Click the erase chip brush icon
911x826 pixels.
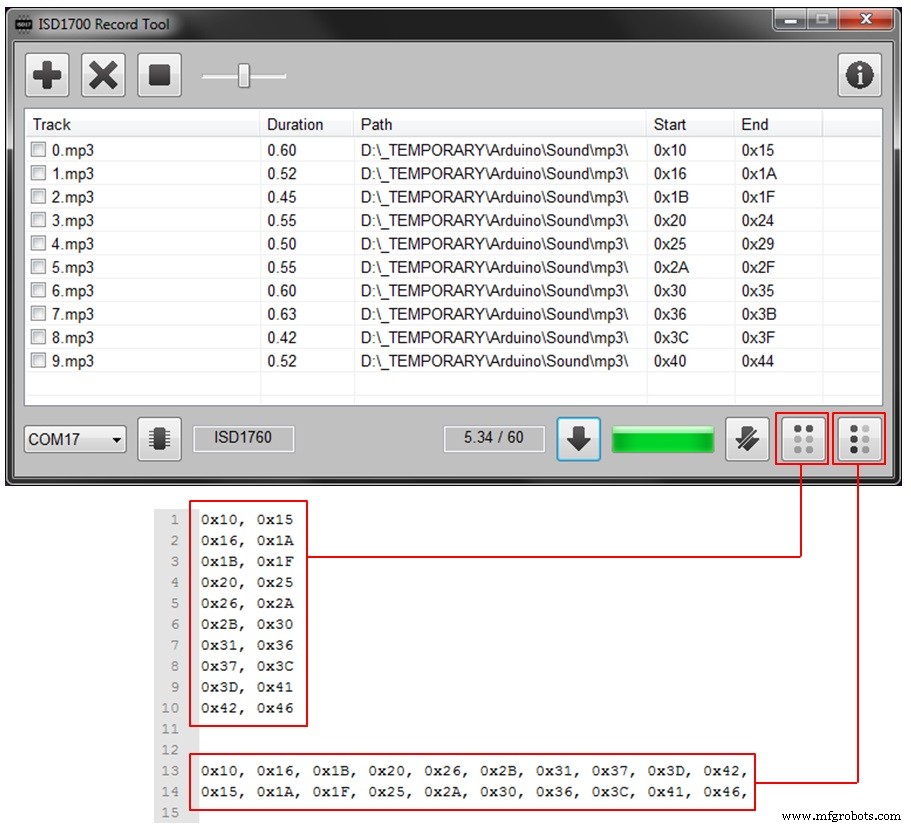tap(746, 439)
